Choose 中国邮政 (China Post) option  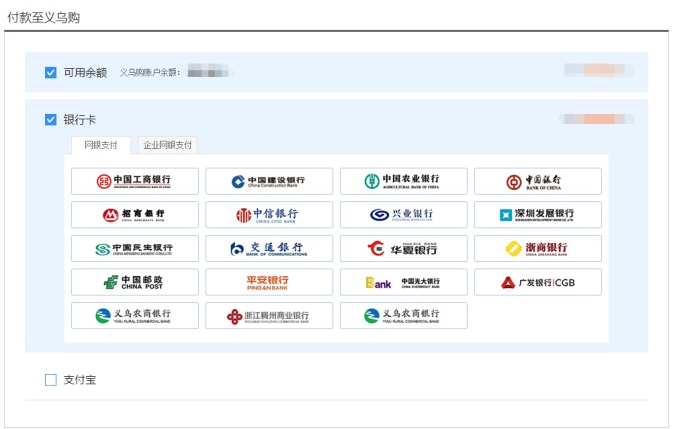pos(135,282)
